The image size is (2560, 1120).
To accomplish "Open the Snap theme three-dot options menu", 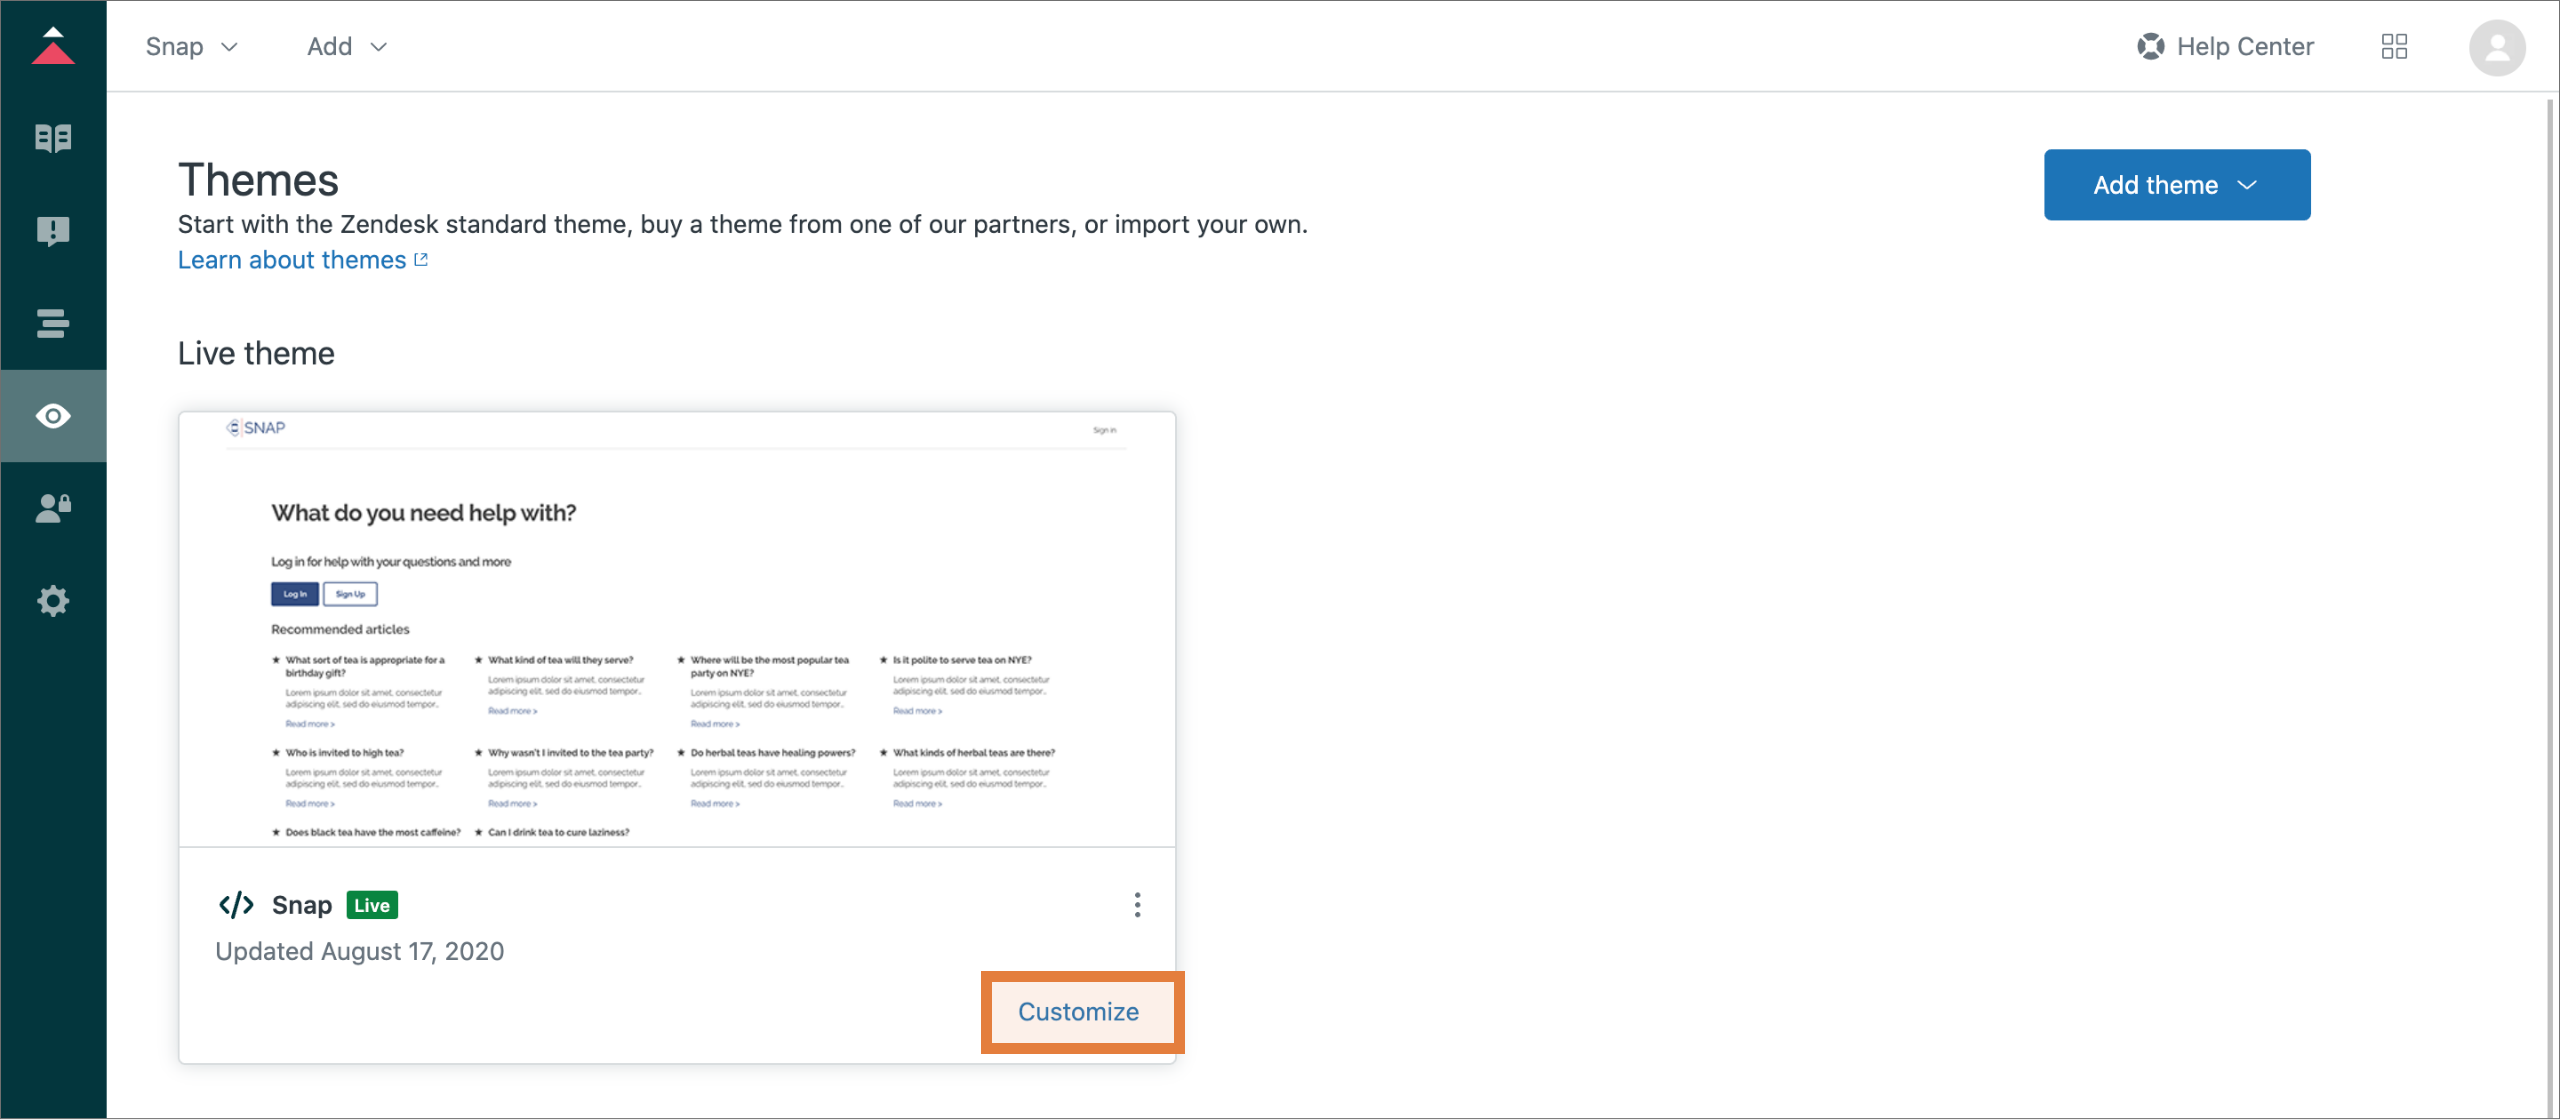I will pos(1137,905).
